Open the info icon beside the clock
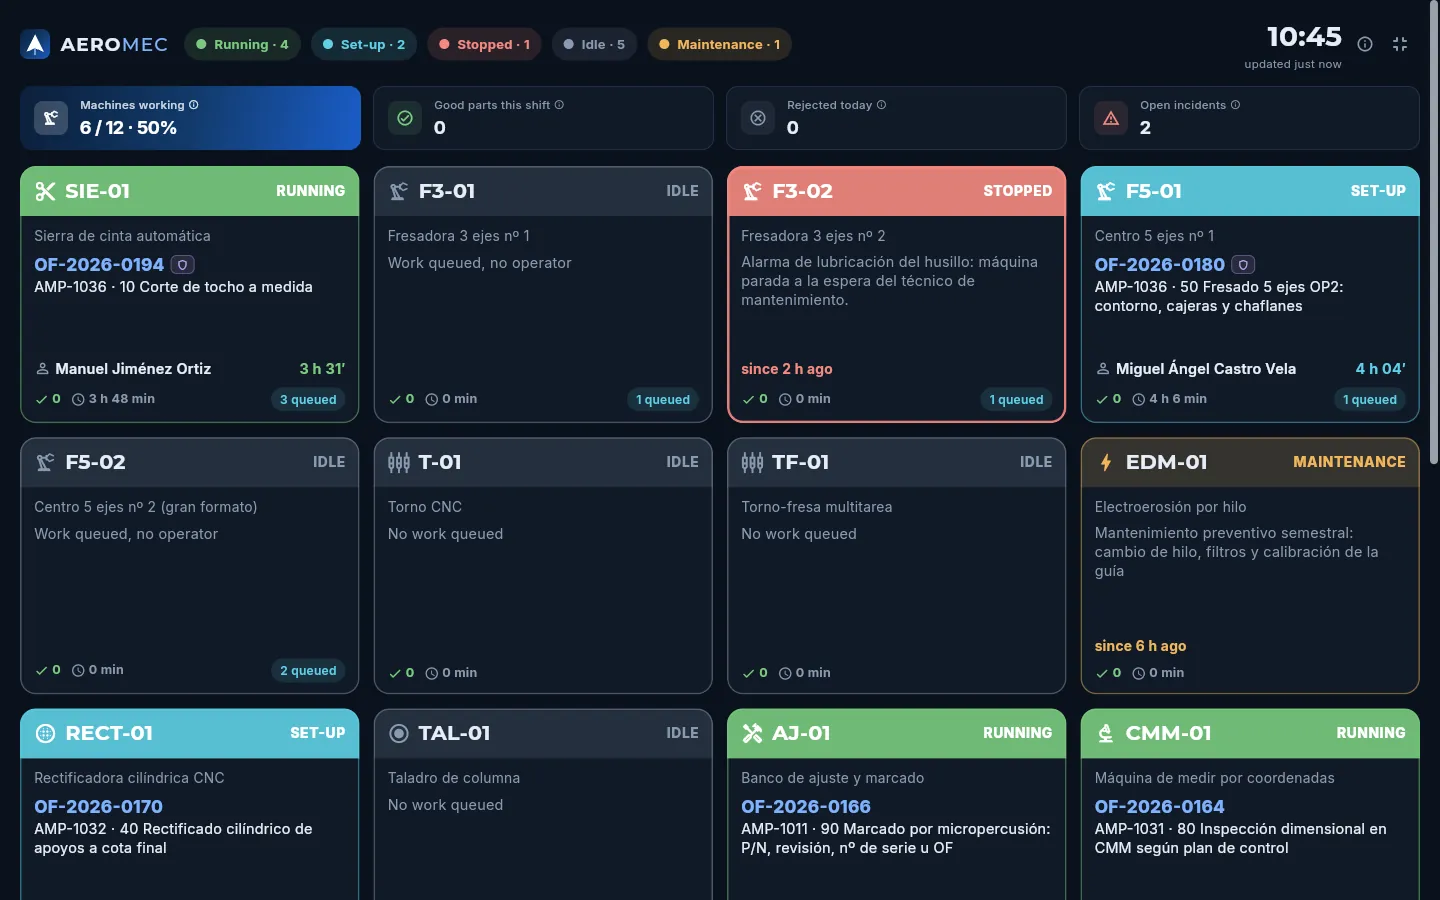This screenshot has height=900, width=1440. [1365, 44]
